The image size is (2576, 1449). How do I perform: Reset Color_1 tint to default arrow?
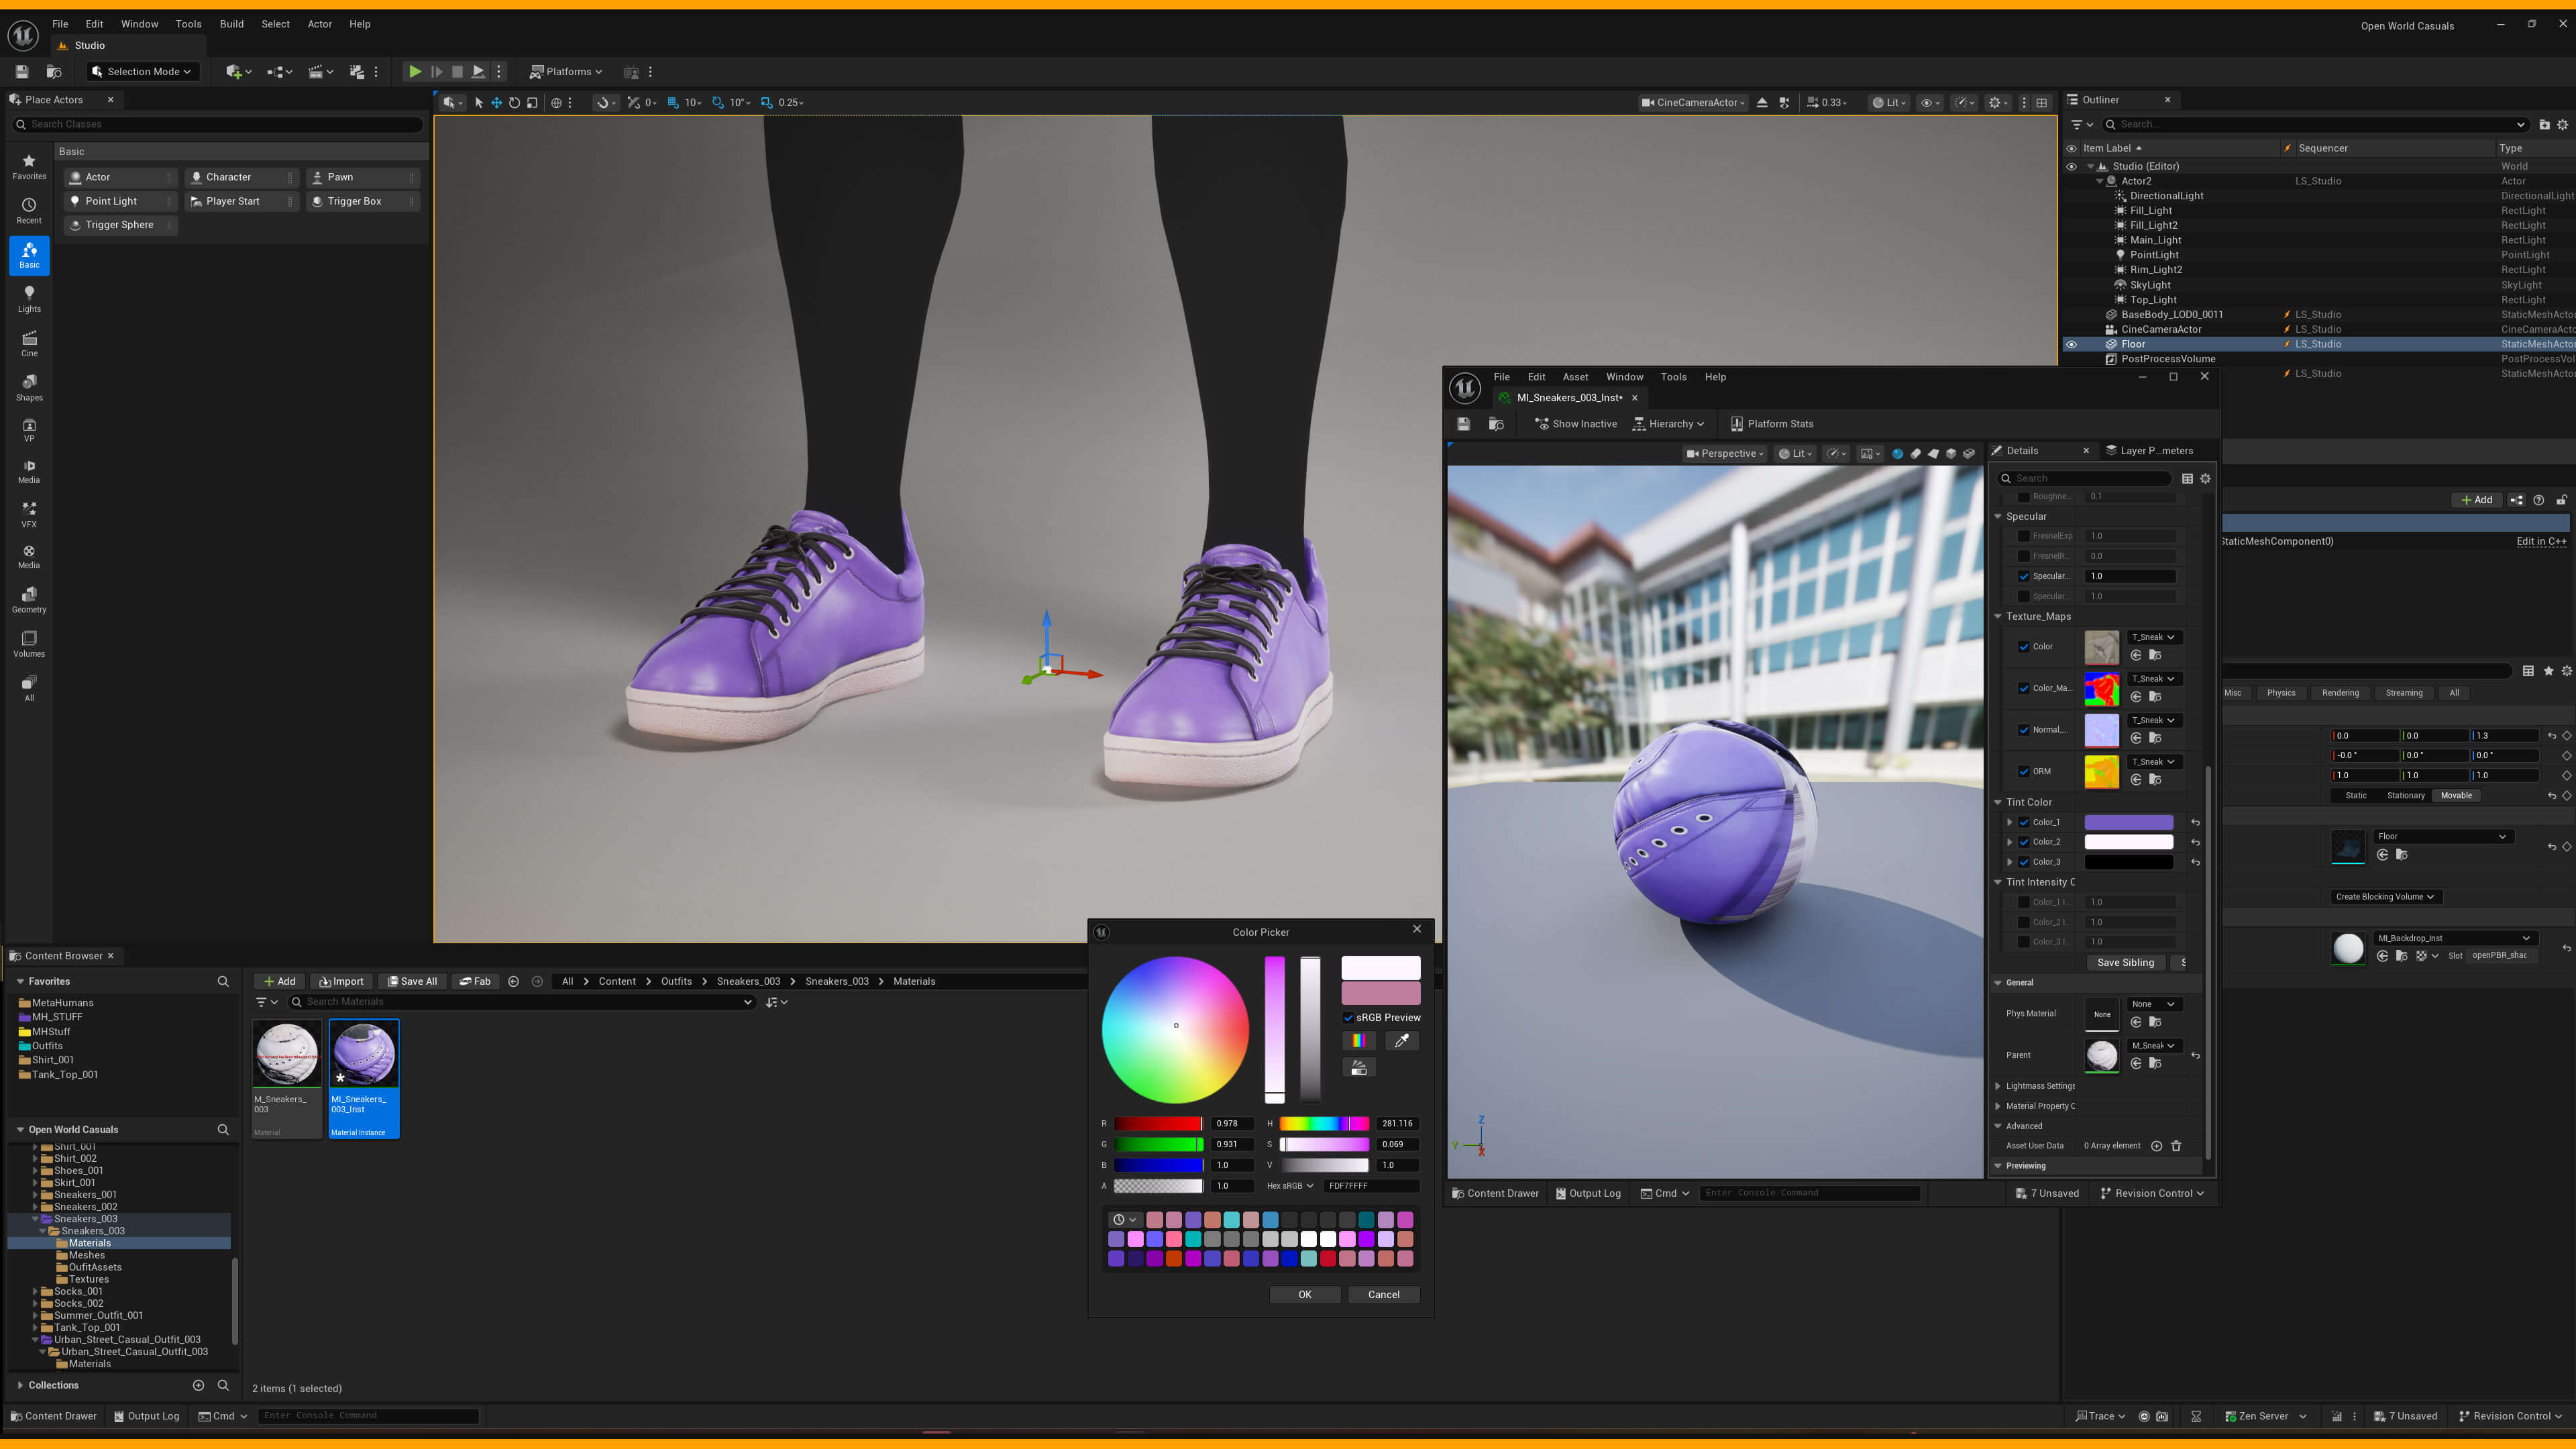point(2195,822)
